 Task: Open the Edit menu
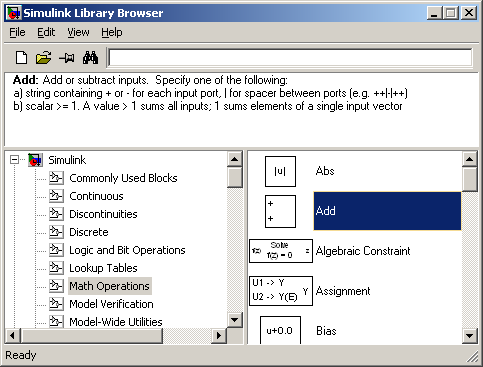pyautogui.click(x=46, y=32)
